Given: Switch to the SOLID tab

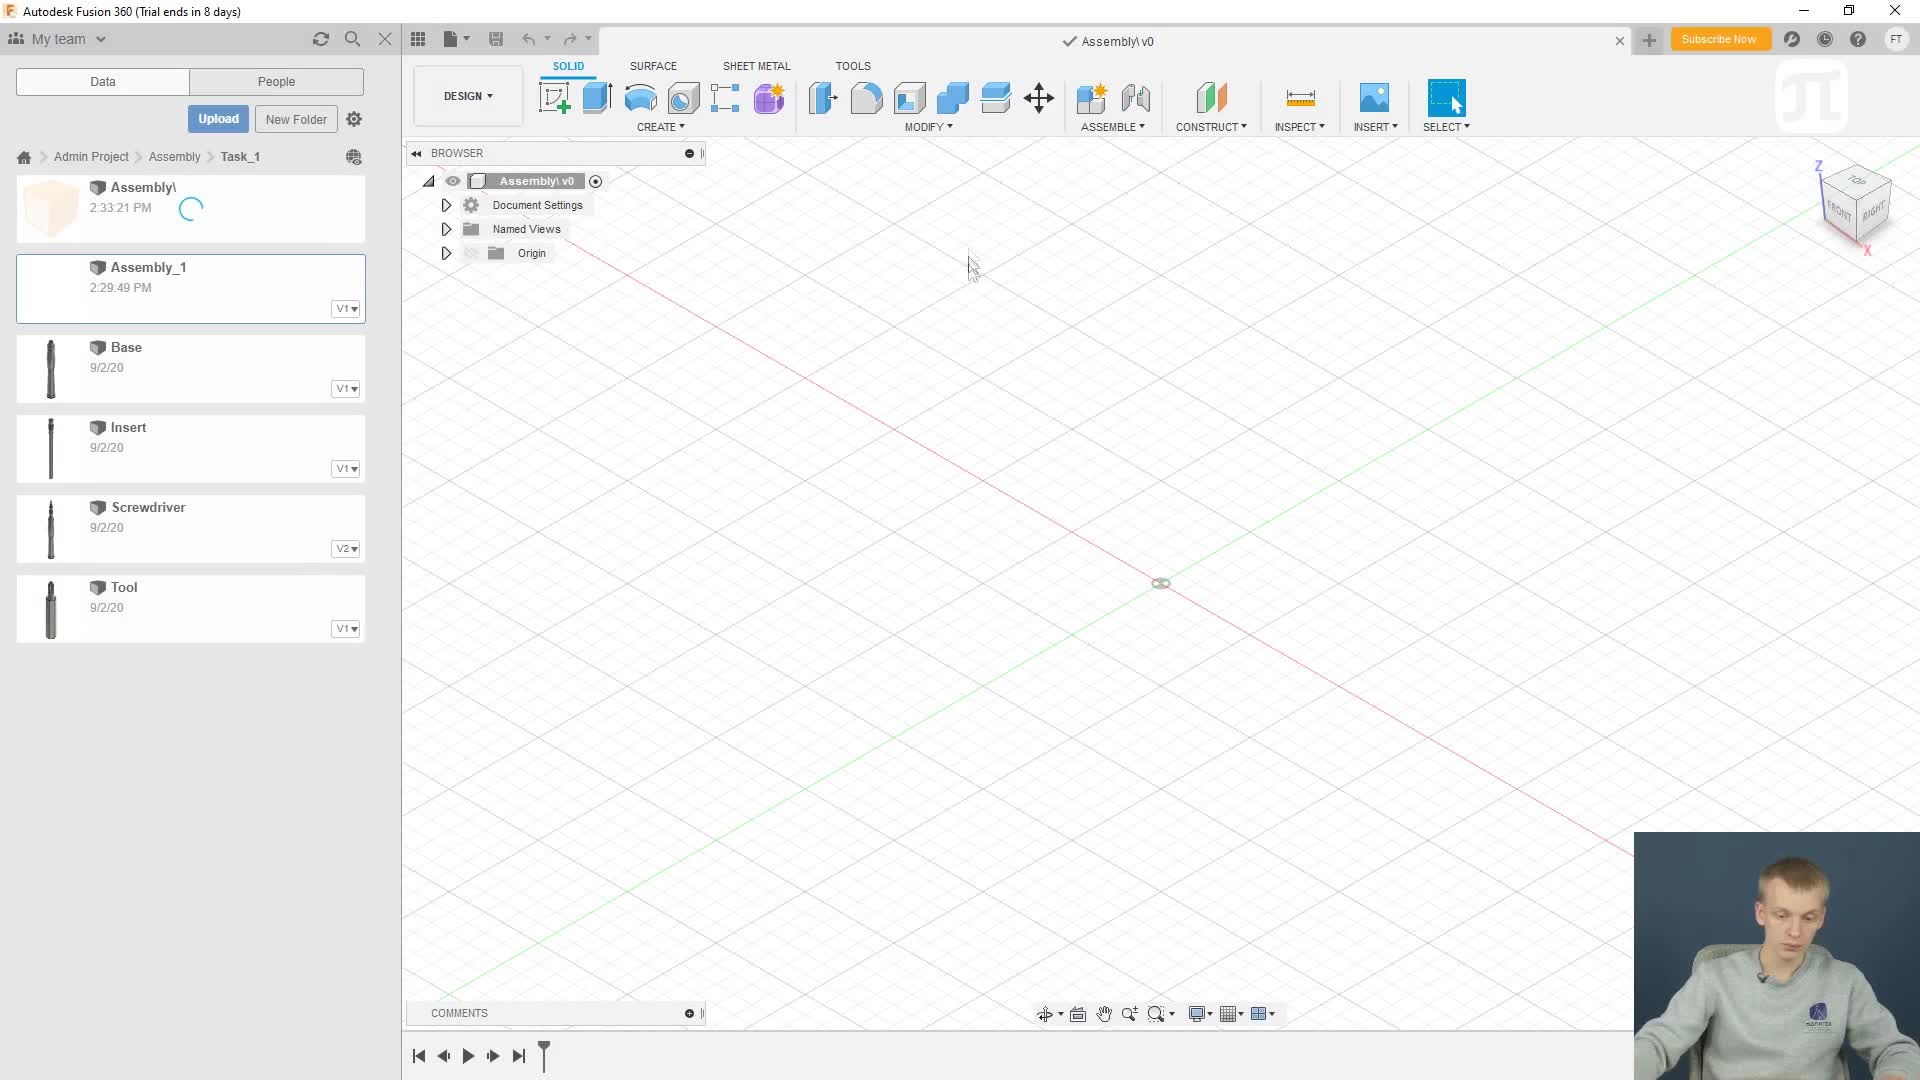Looking at the screenshot, I should tap(568, 66).
